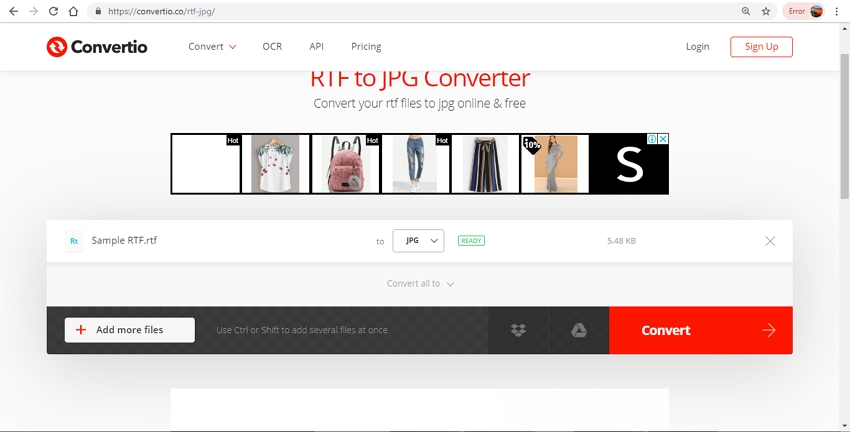The image size is (850, 432).
Task: Expand the Convert all to menu
Action: [420, 284]
